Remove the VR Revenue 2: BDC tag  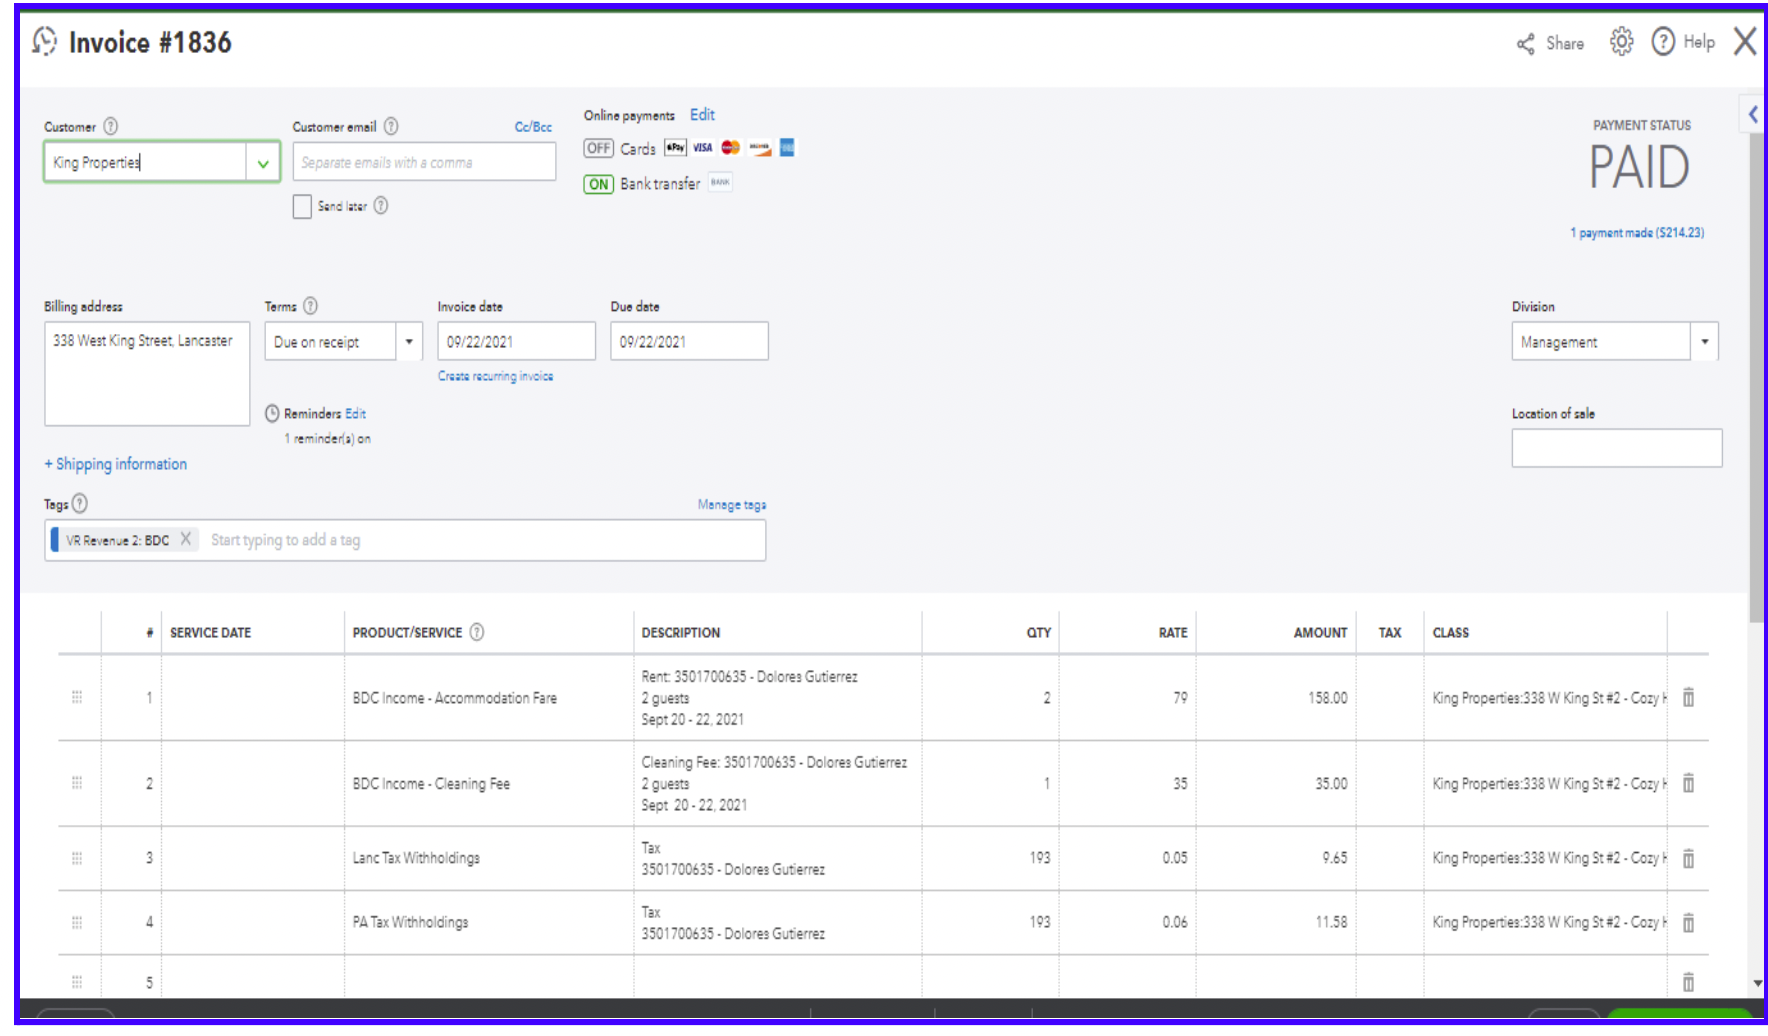tap(186, 539)
